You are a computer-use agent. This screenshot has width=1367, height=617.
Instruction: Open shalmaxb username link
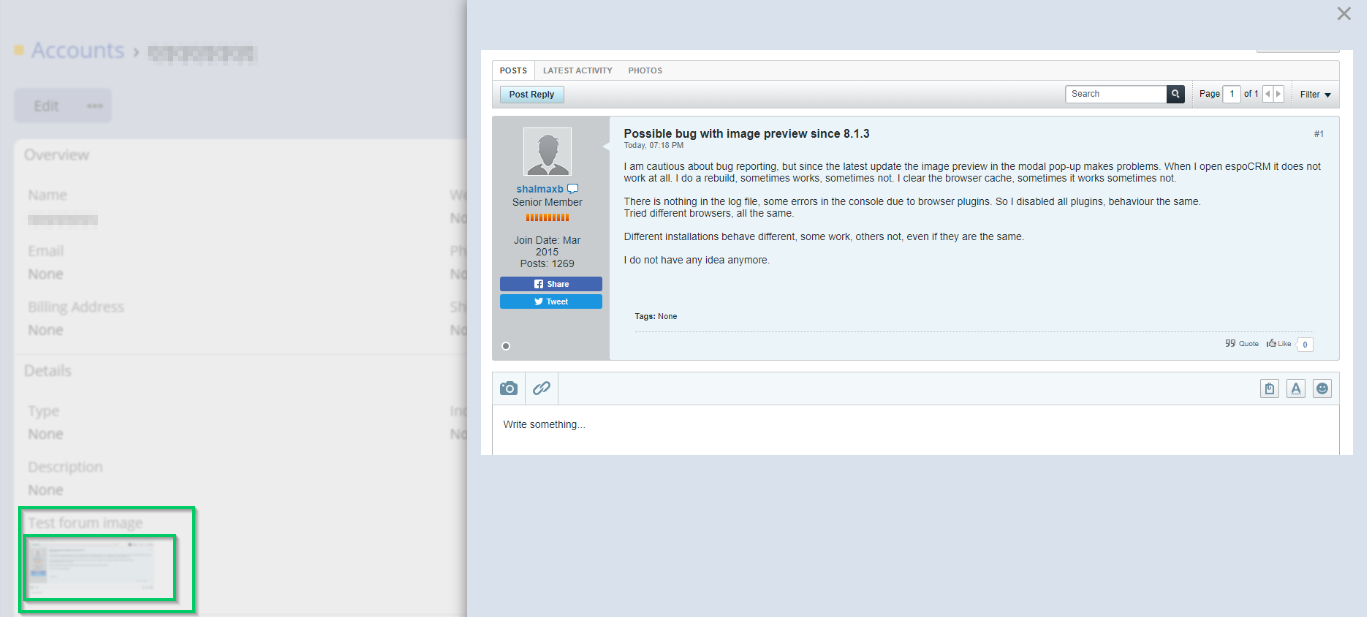click(540, 189)
